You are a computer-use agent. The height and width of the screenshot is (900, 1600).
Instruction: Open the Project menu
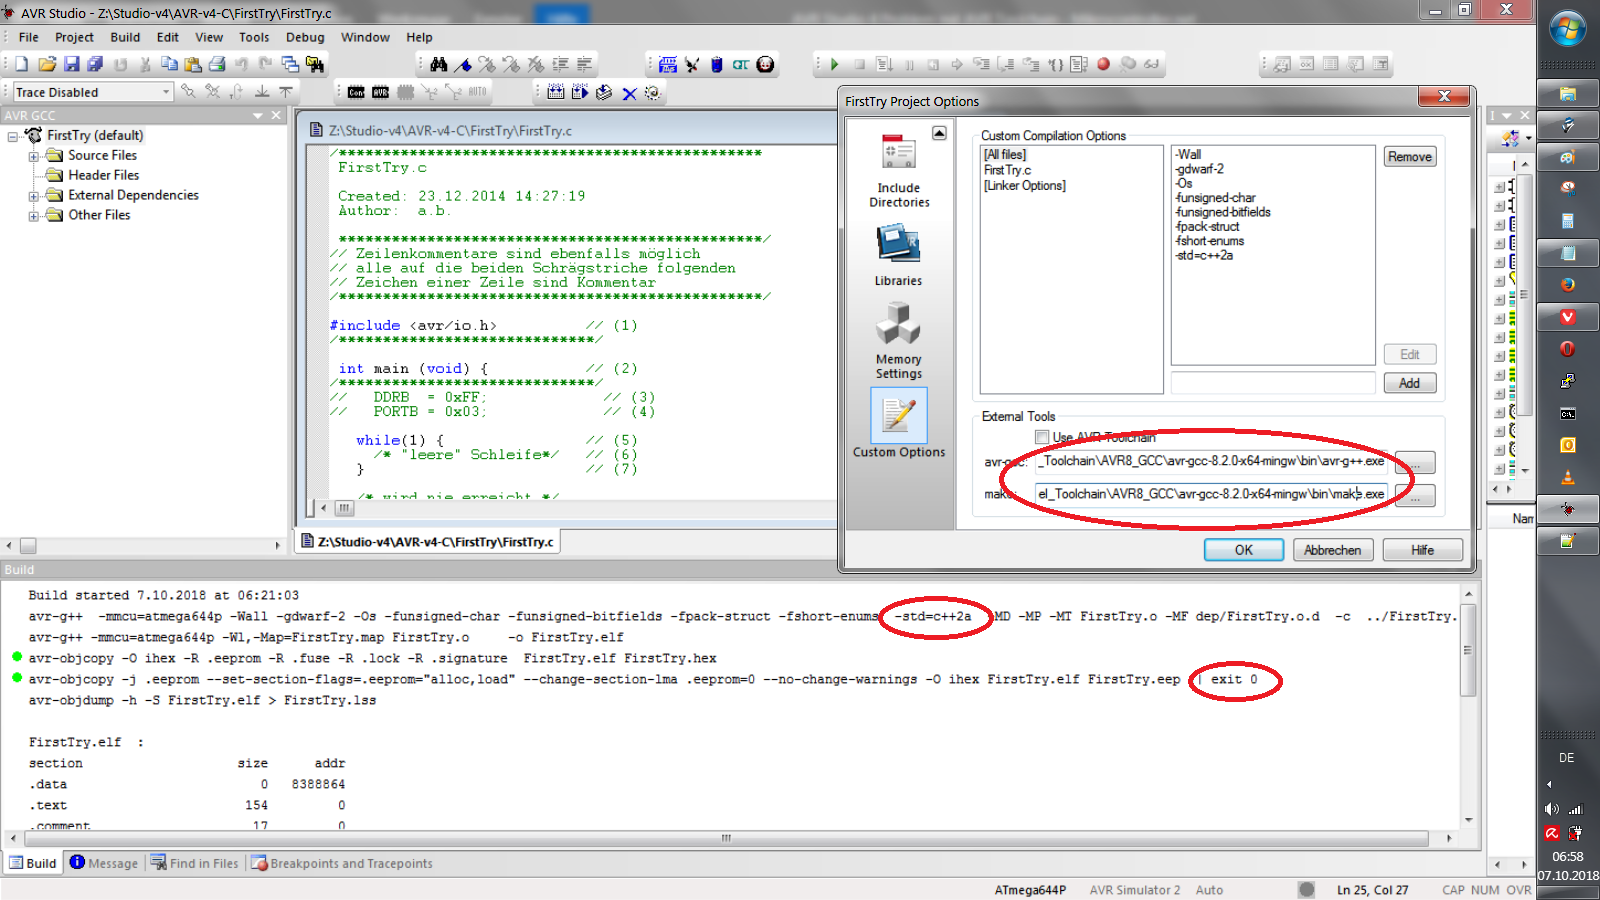pos(74,37)
